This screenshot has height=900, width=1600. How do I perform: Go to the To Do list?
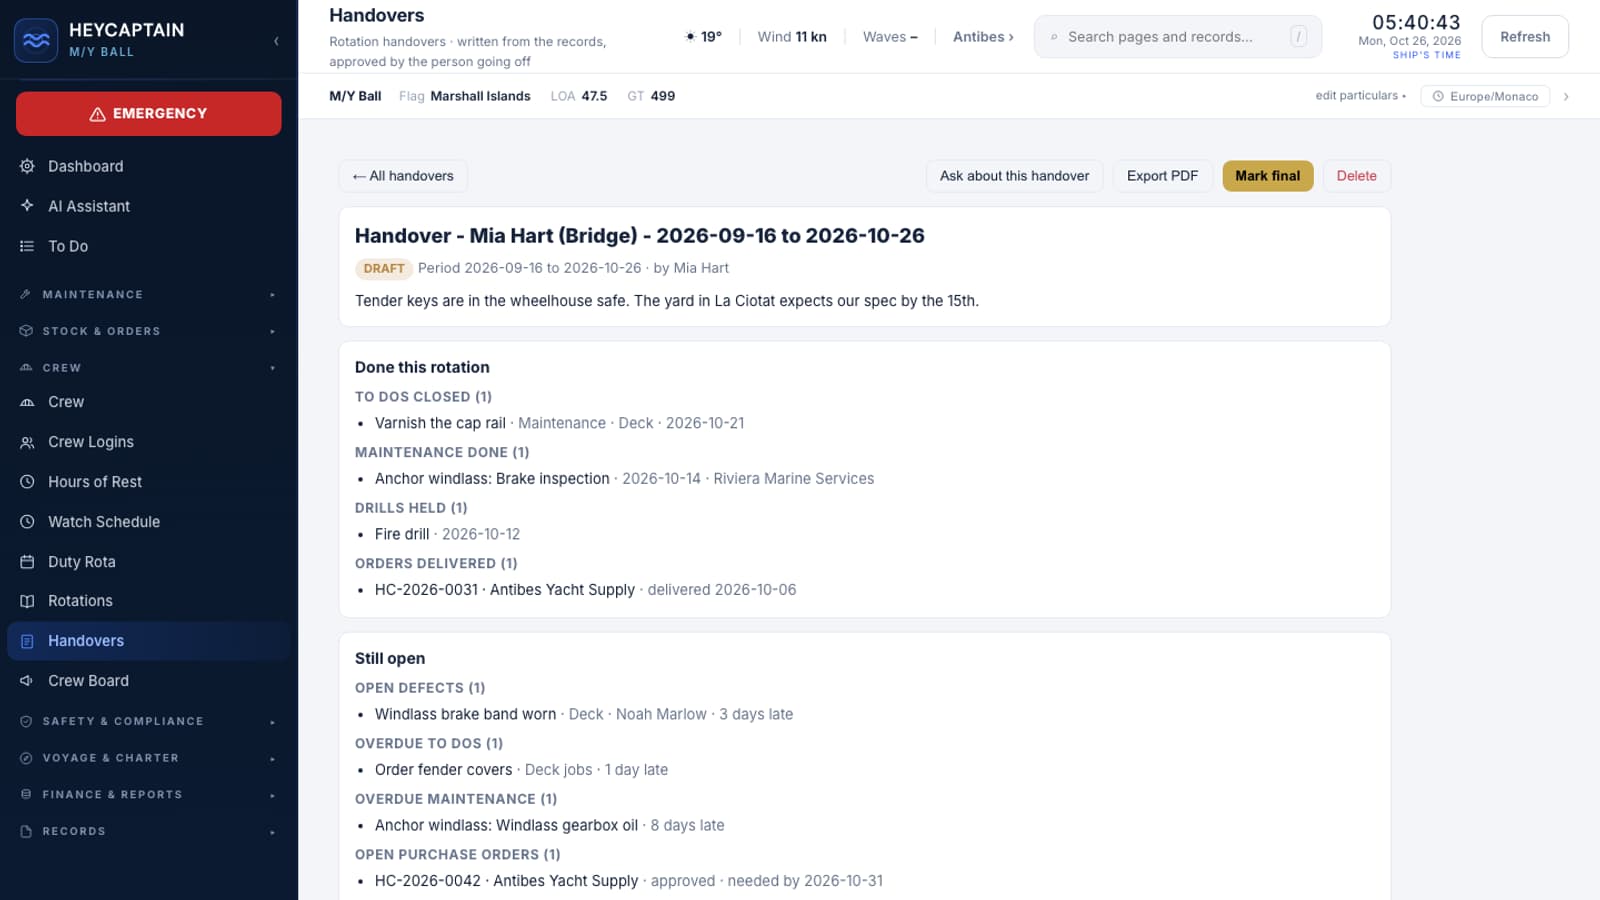pos(148,246)
